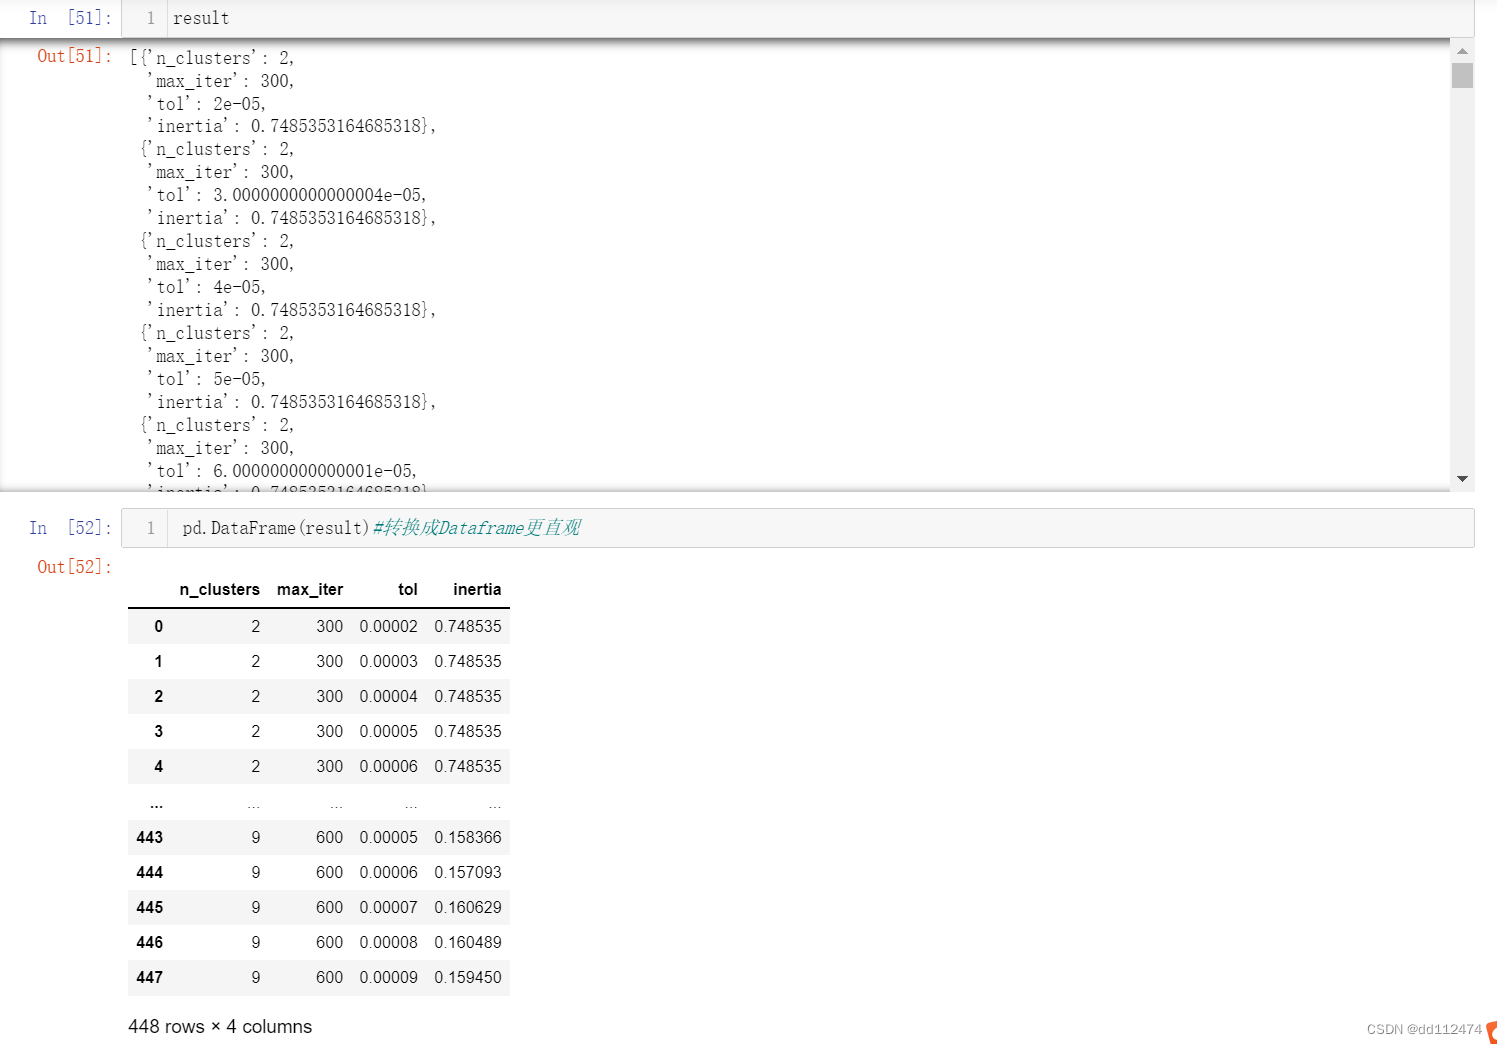Click inertia value 0.158366
Screen dimensions: 1497x1044
tap(468, 838)
